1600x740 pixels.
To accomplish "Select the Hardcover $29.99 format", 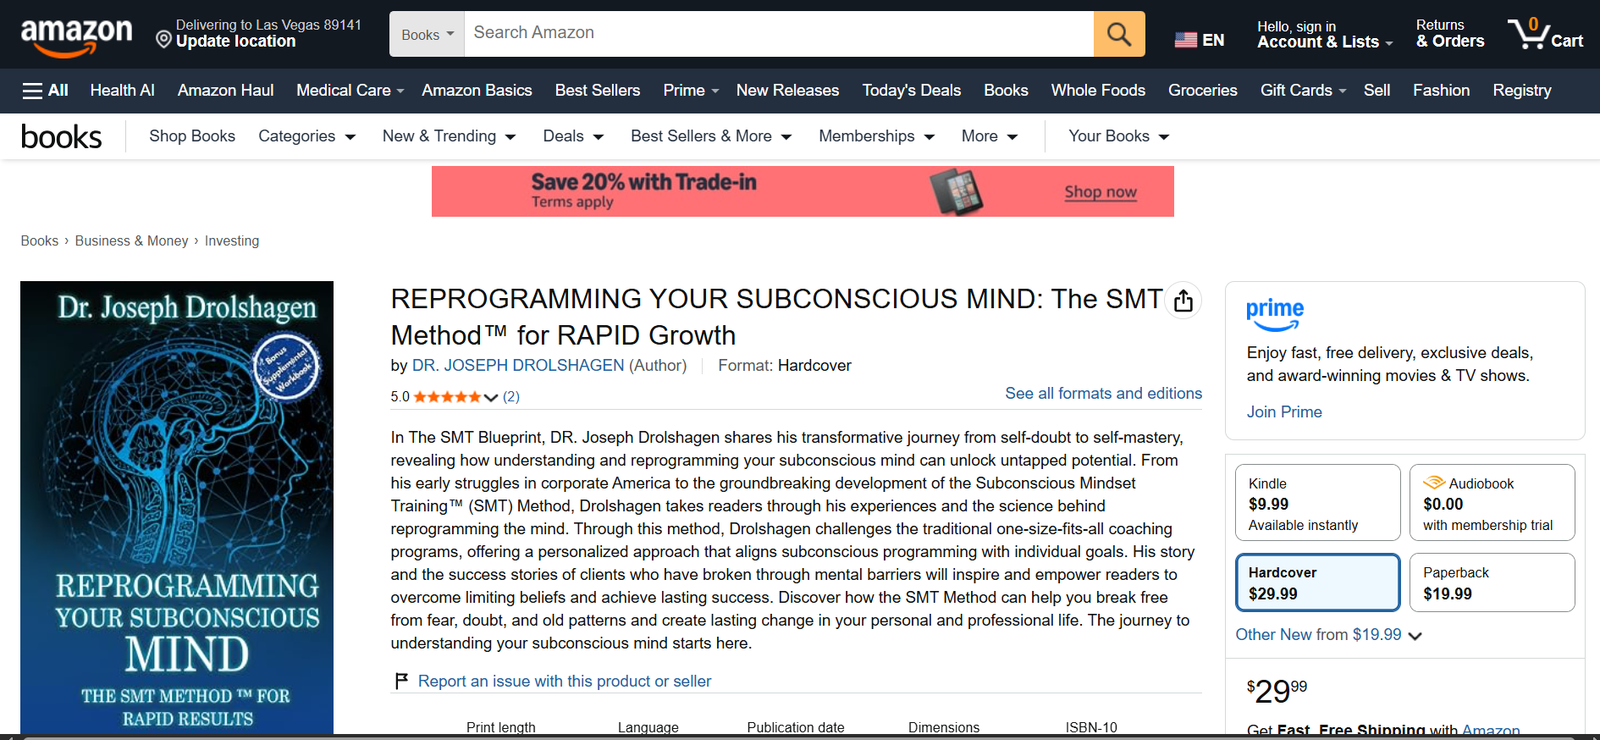I will pos(1318,582).
